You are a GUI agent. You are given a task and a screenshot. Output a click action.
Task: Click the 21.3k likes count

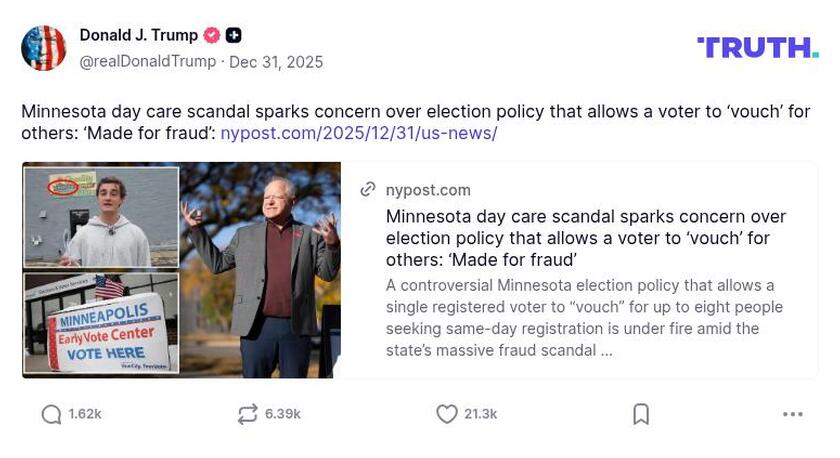pyautogui.click(x=480, y=414)
